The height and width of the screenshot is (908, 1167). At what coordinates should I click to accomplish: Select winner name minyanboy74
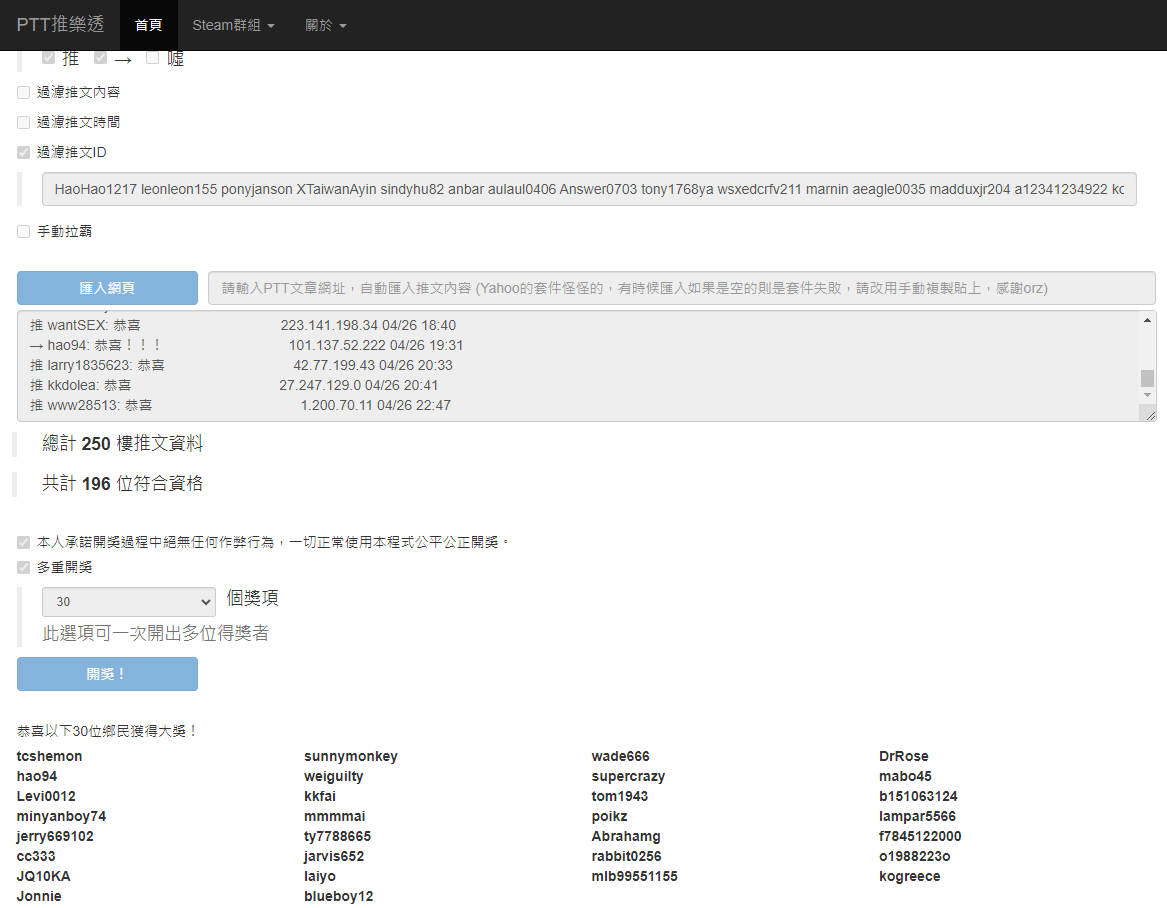(61, 816)
